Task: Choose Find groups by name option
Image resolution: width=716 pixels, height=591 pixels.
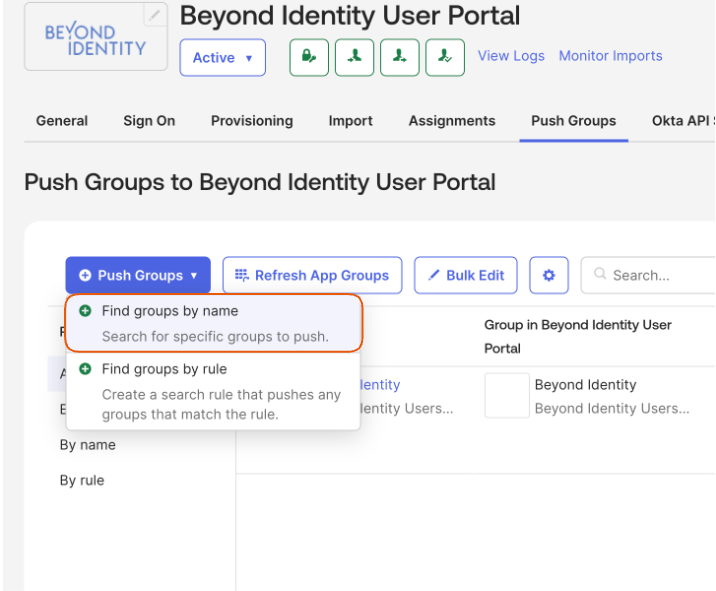Action: (214, 323)
